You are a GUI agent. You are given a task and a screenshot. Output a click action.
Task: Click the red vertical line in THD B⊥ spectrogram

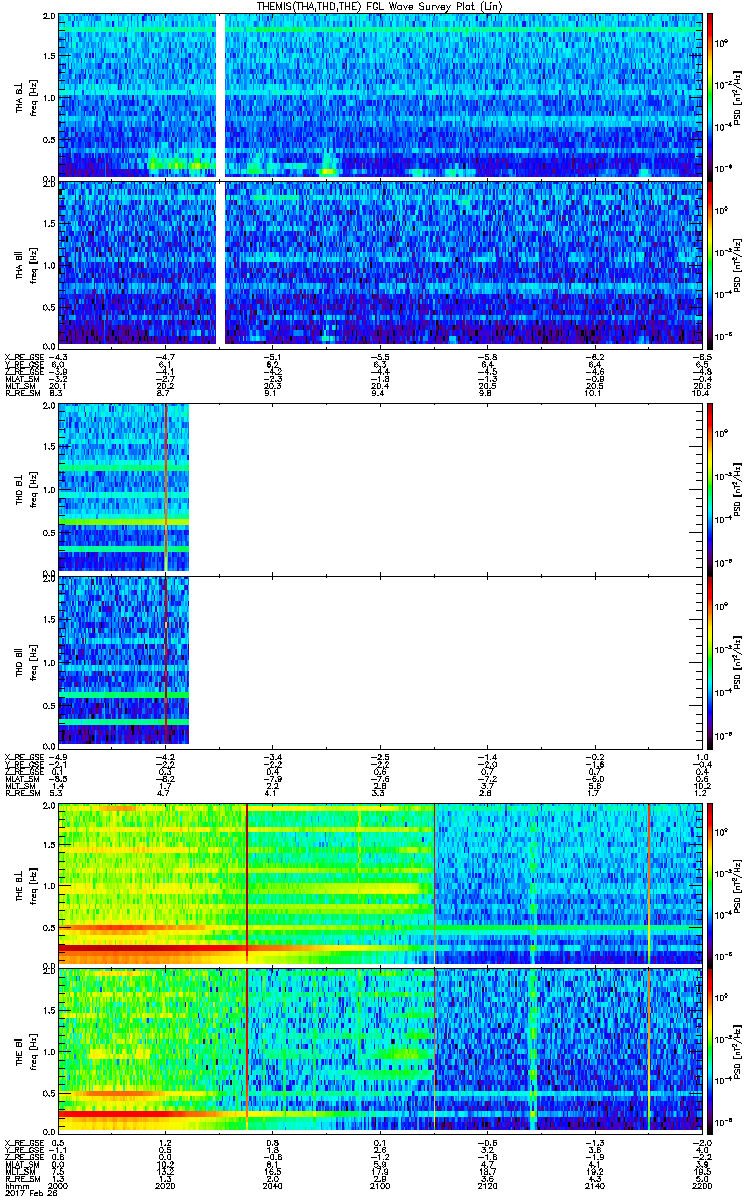[x=166, y=487]
